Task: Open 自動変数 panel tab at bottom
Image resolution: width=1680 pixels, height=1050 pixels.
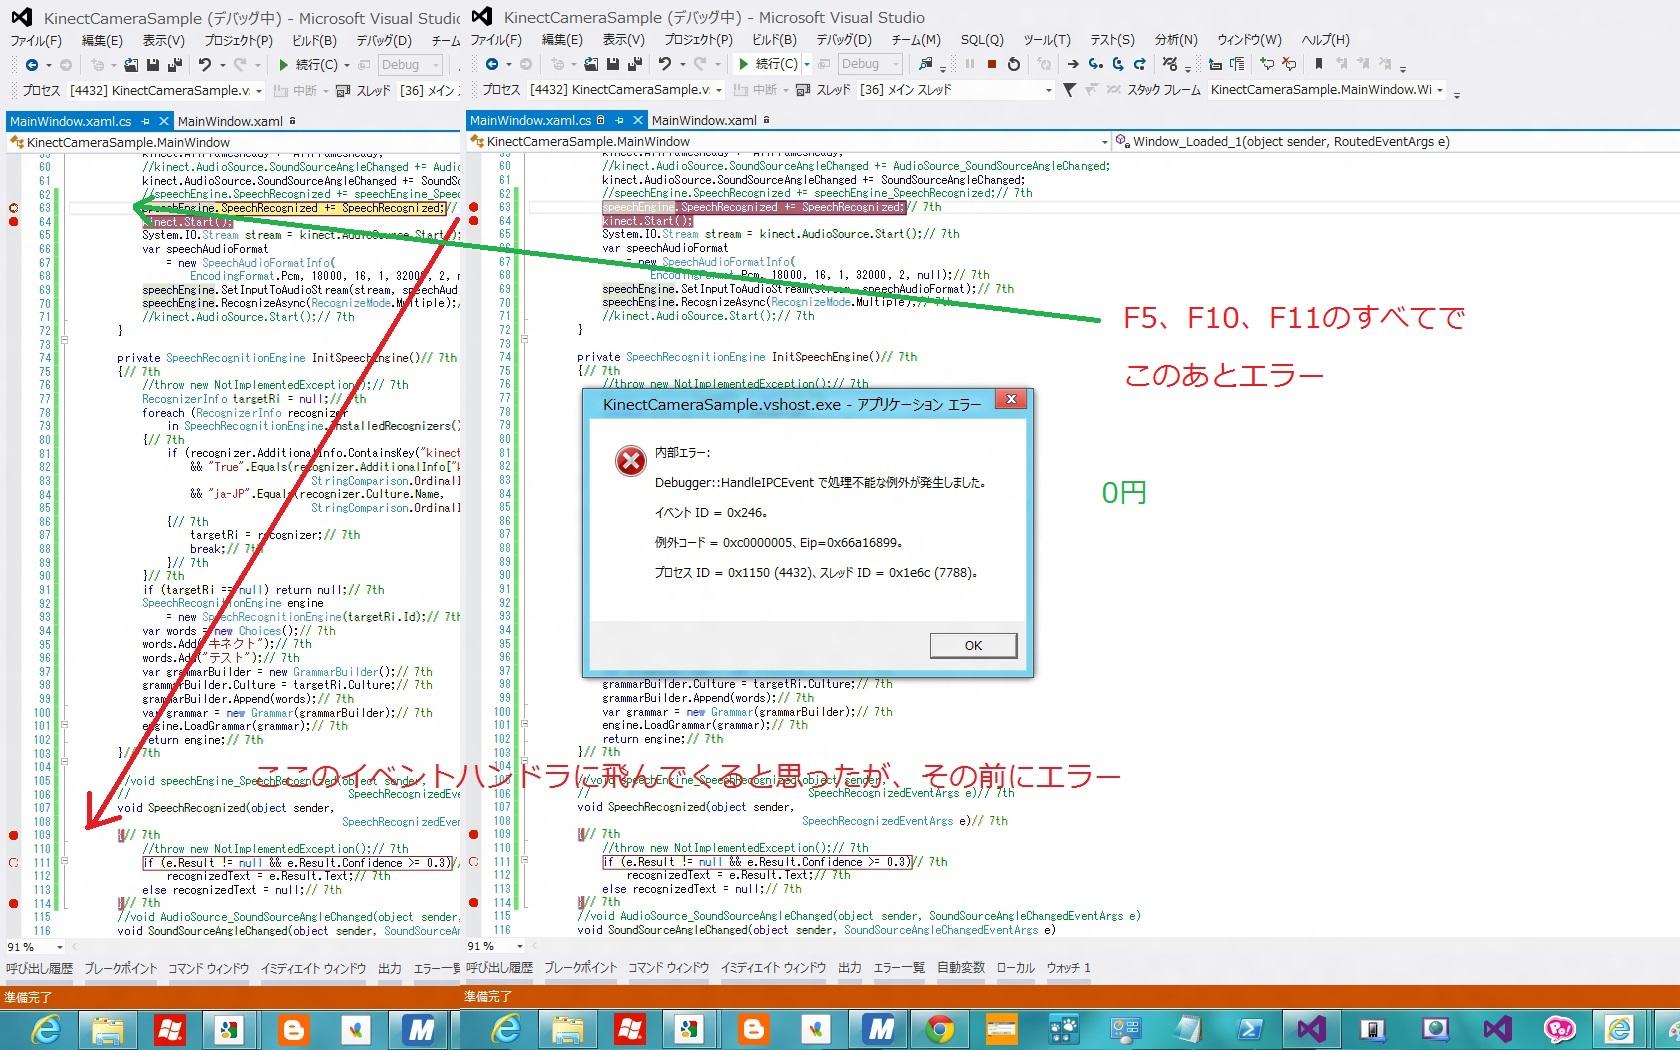Action: (960, 967)
